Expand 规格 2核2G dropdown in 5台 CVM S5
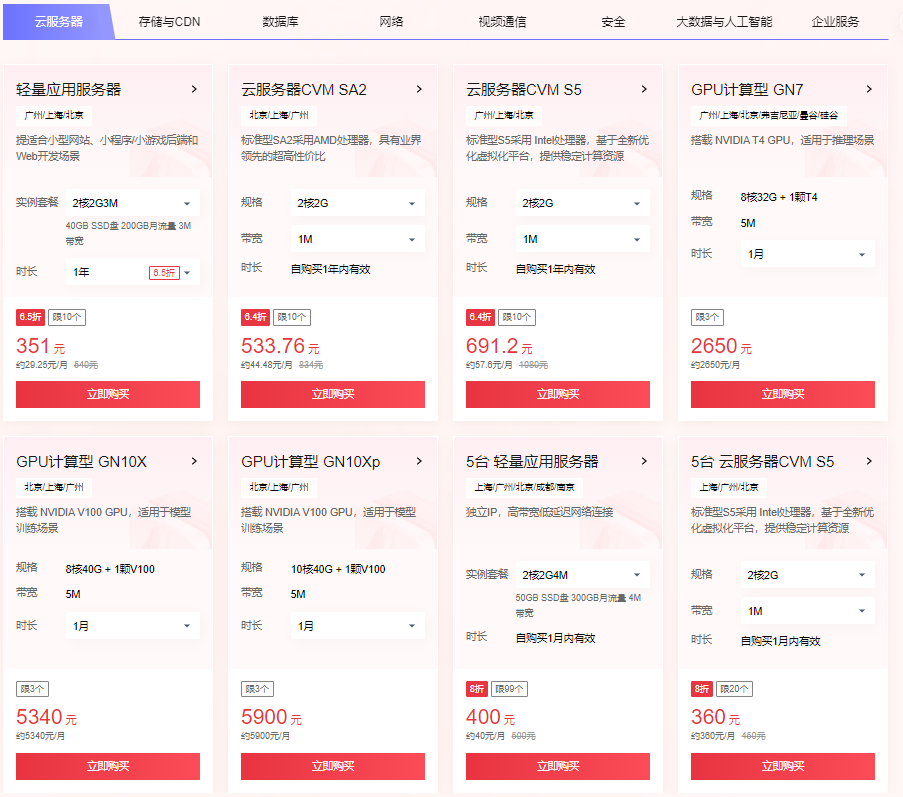Viewport: 903px width, 797px height. pyautogui.click(x=807, y=575)
